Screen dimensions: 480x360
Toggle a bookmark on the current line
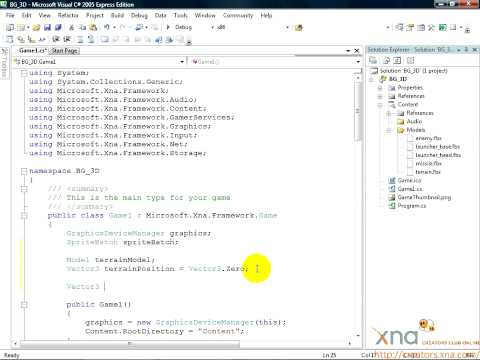104,40
